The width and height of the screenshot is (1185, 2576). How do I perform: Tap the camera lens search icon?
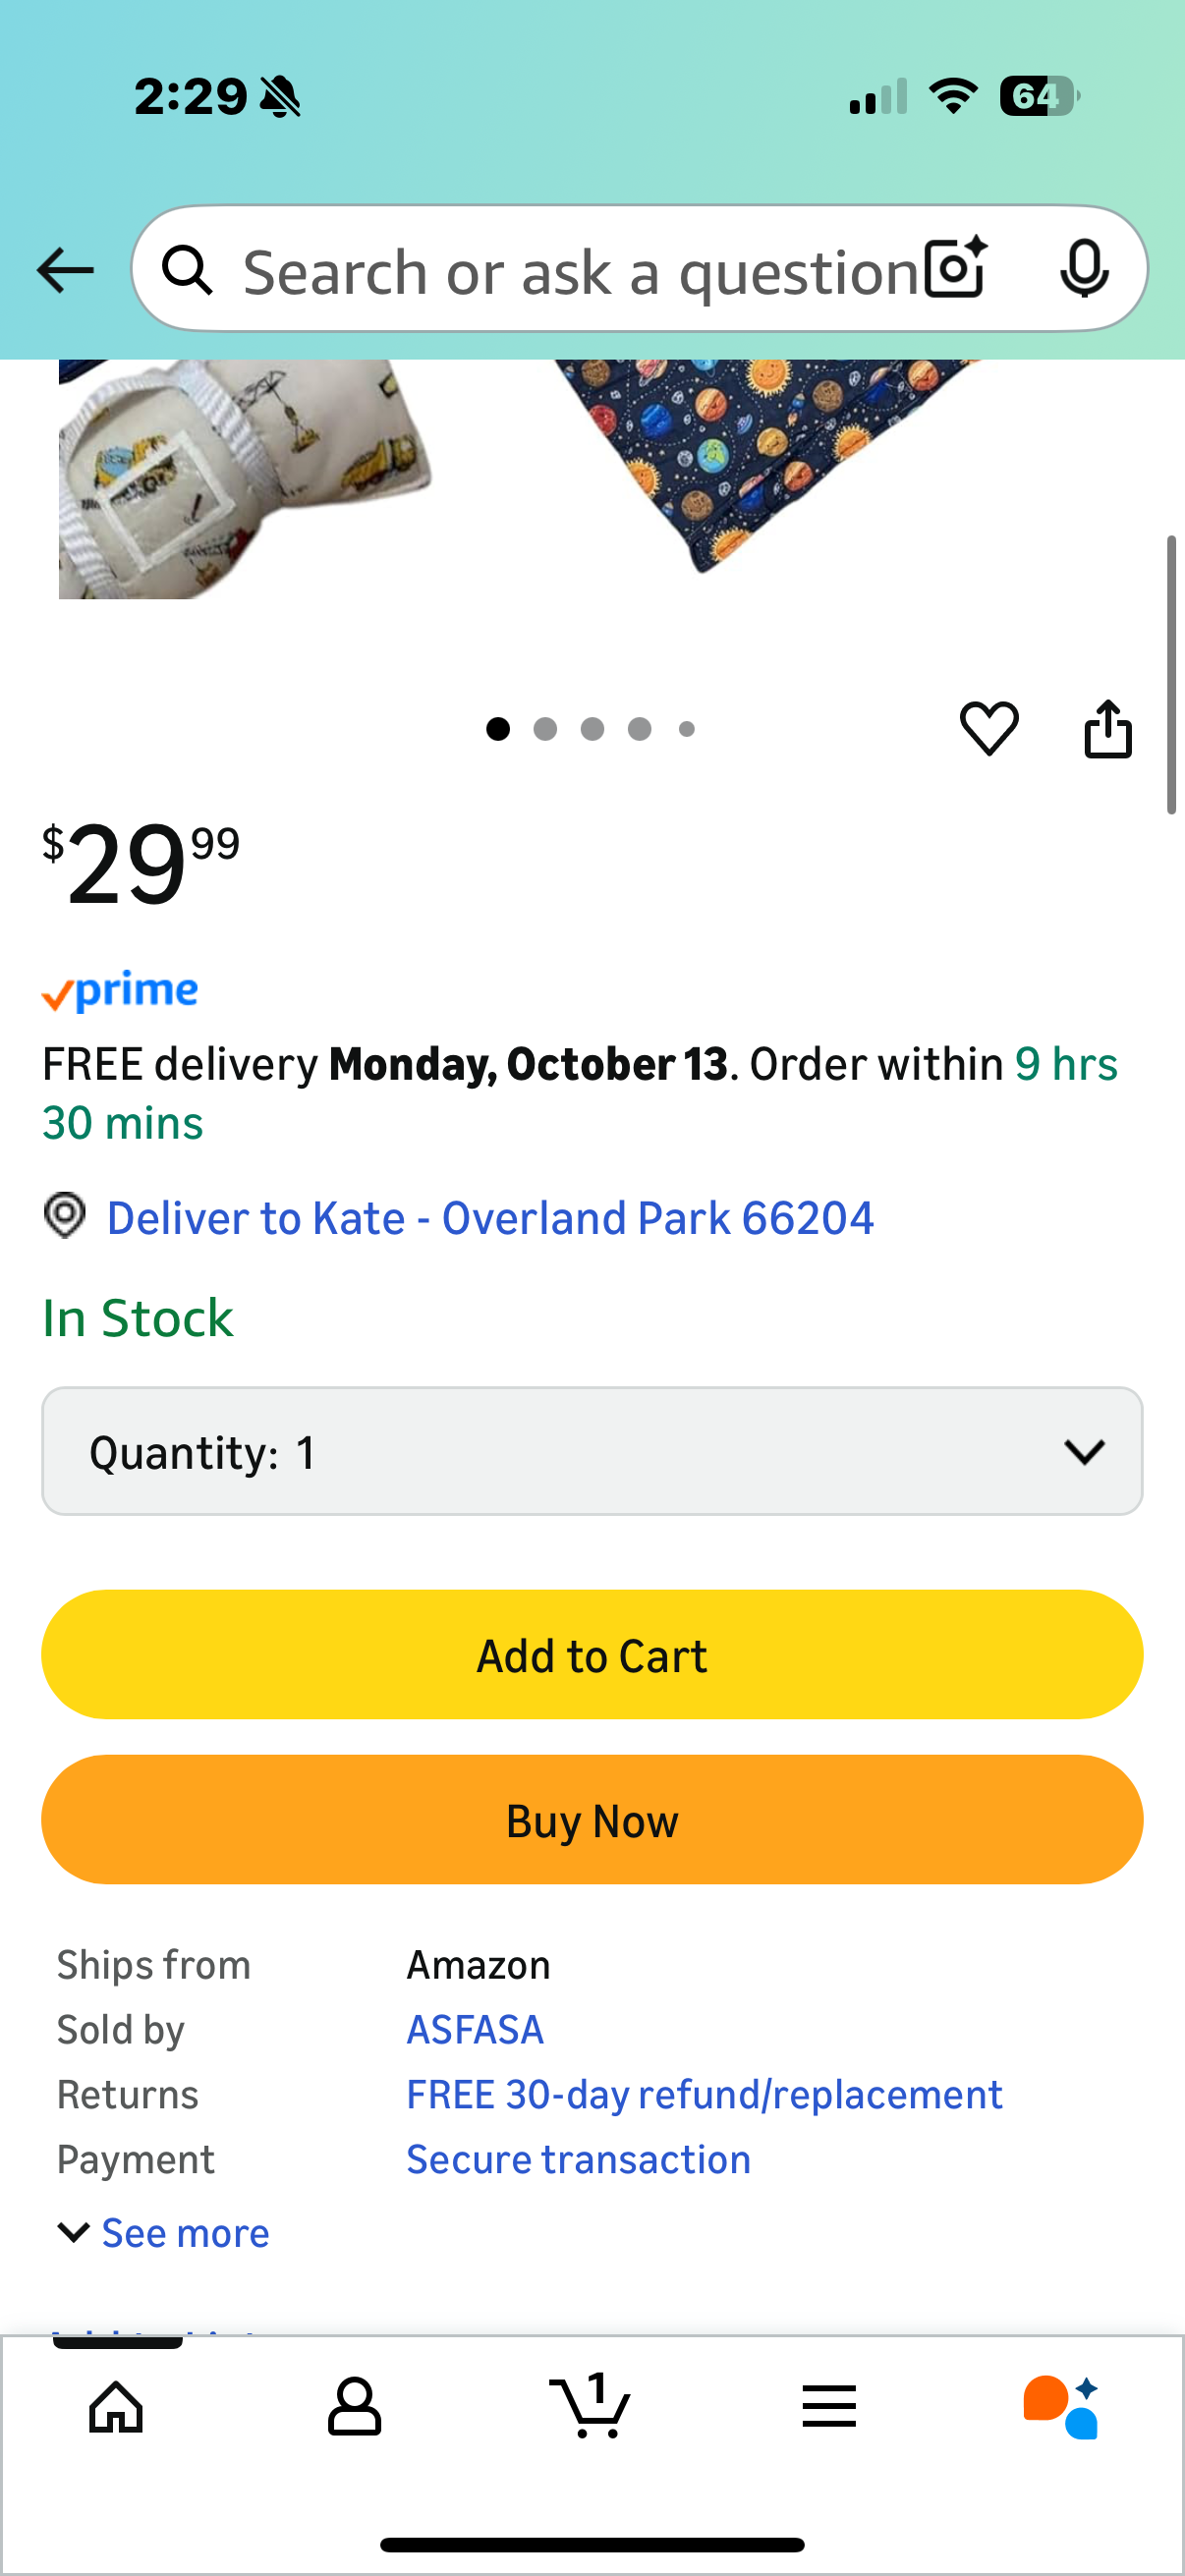pyautogui.click(x=955, y=269)
